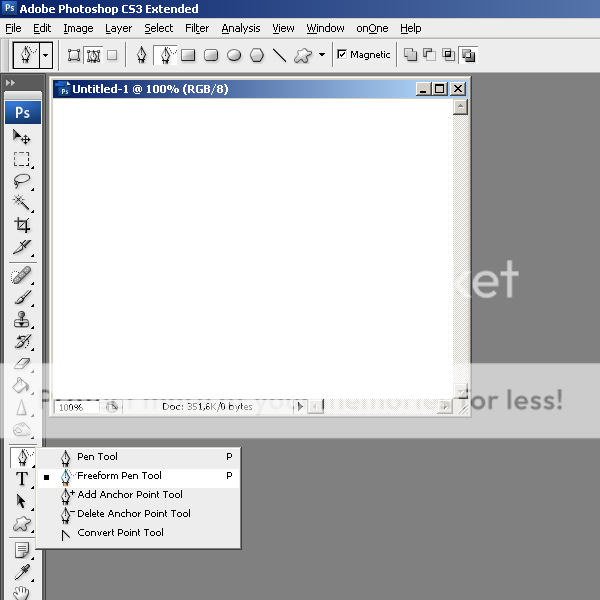Activate the Hand tool
Image resolution: width=600 pixels, height=600 pixels.
(21, 593)
